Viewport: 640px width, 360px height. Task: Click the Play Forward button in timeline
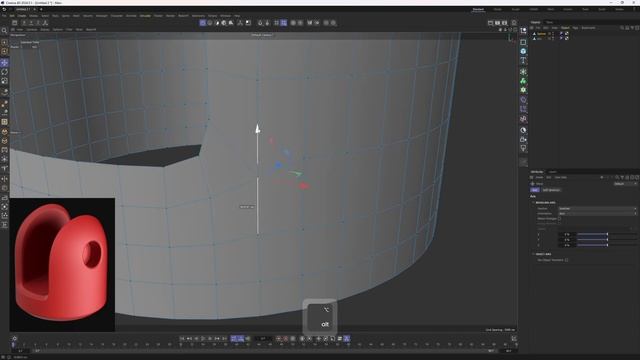tap(203, 339)
